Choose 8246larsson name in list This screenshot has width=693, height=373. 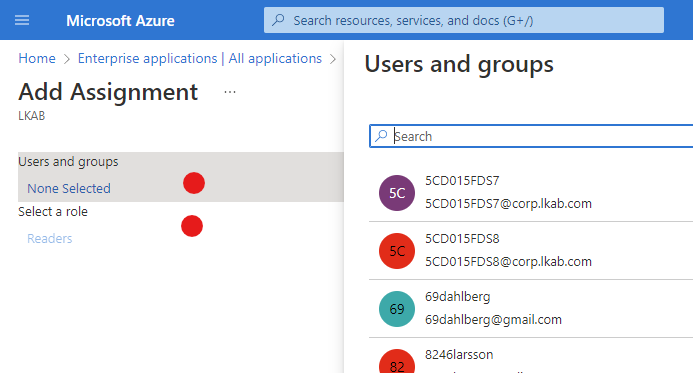point(459,354)
